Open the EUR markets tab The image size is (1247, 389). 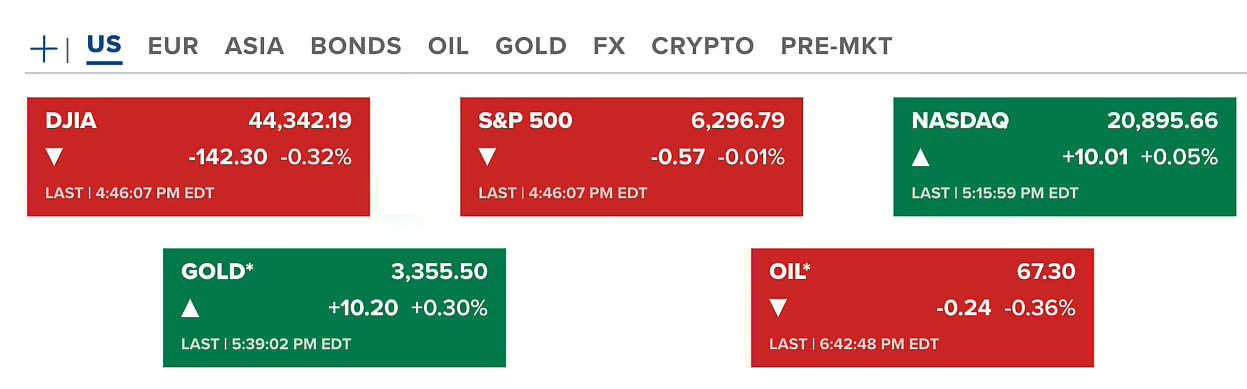click(x=173, y=46)
